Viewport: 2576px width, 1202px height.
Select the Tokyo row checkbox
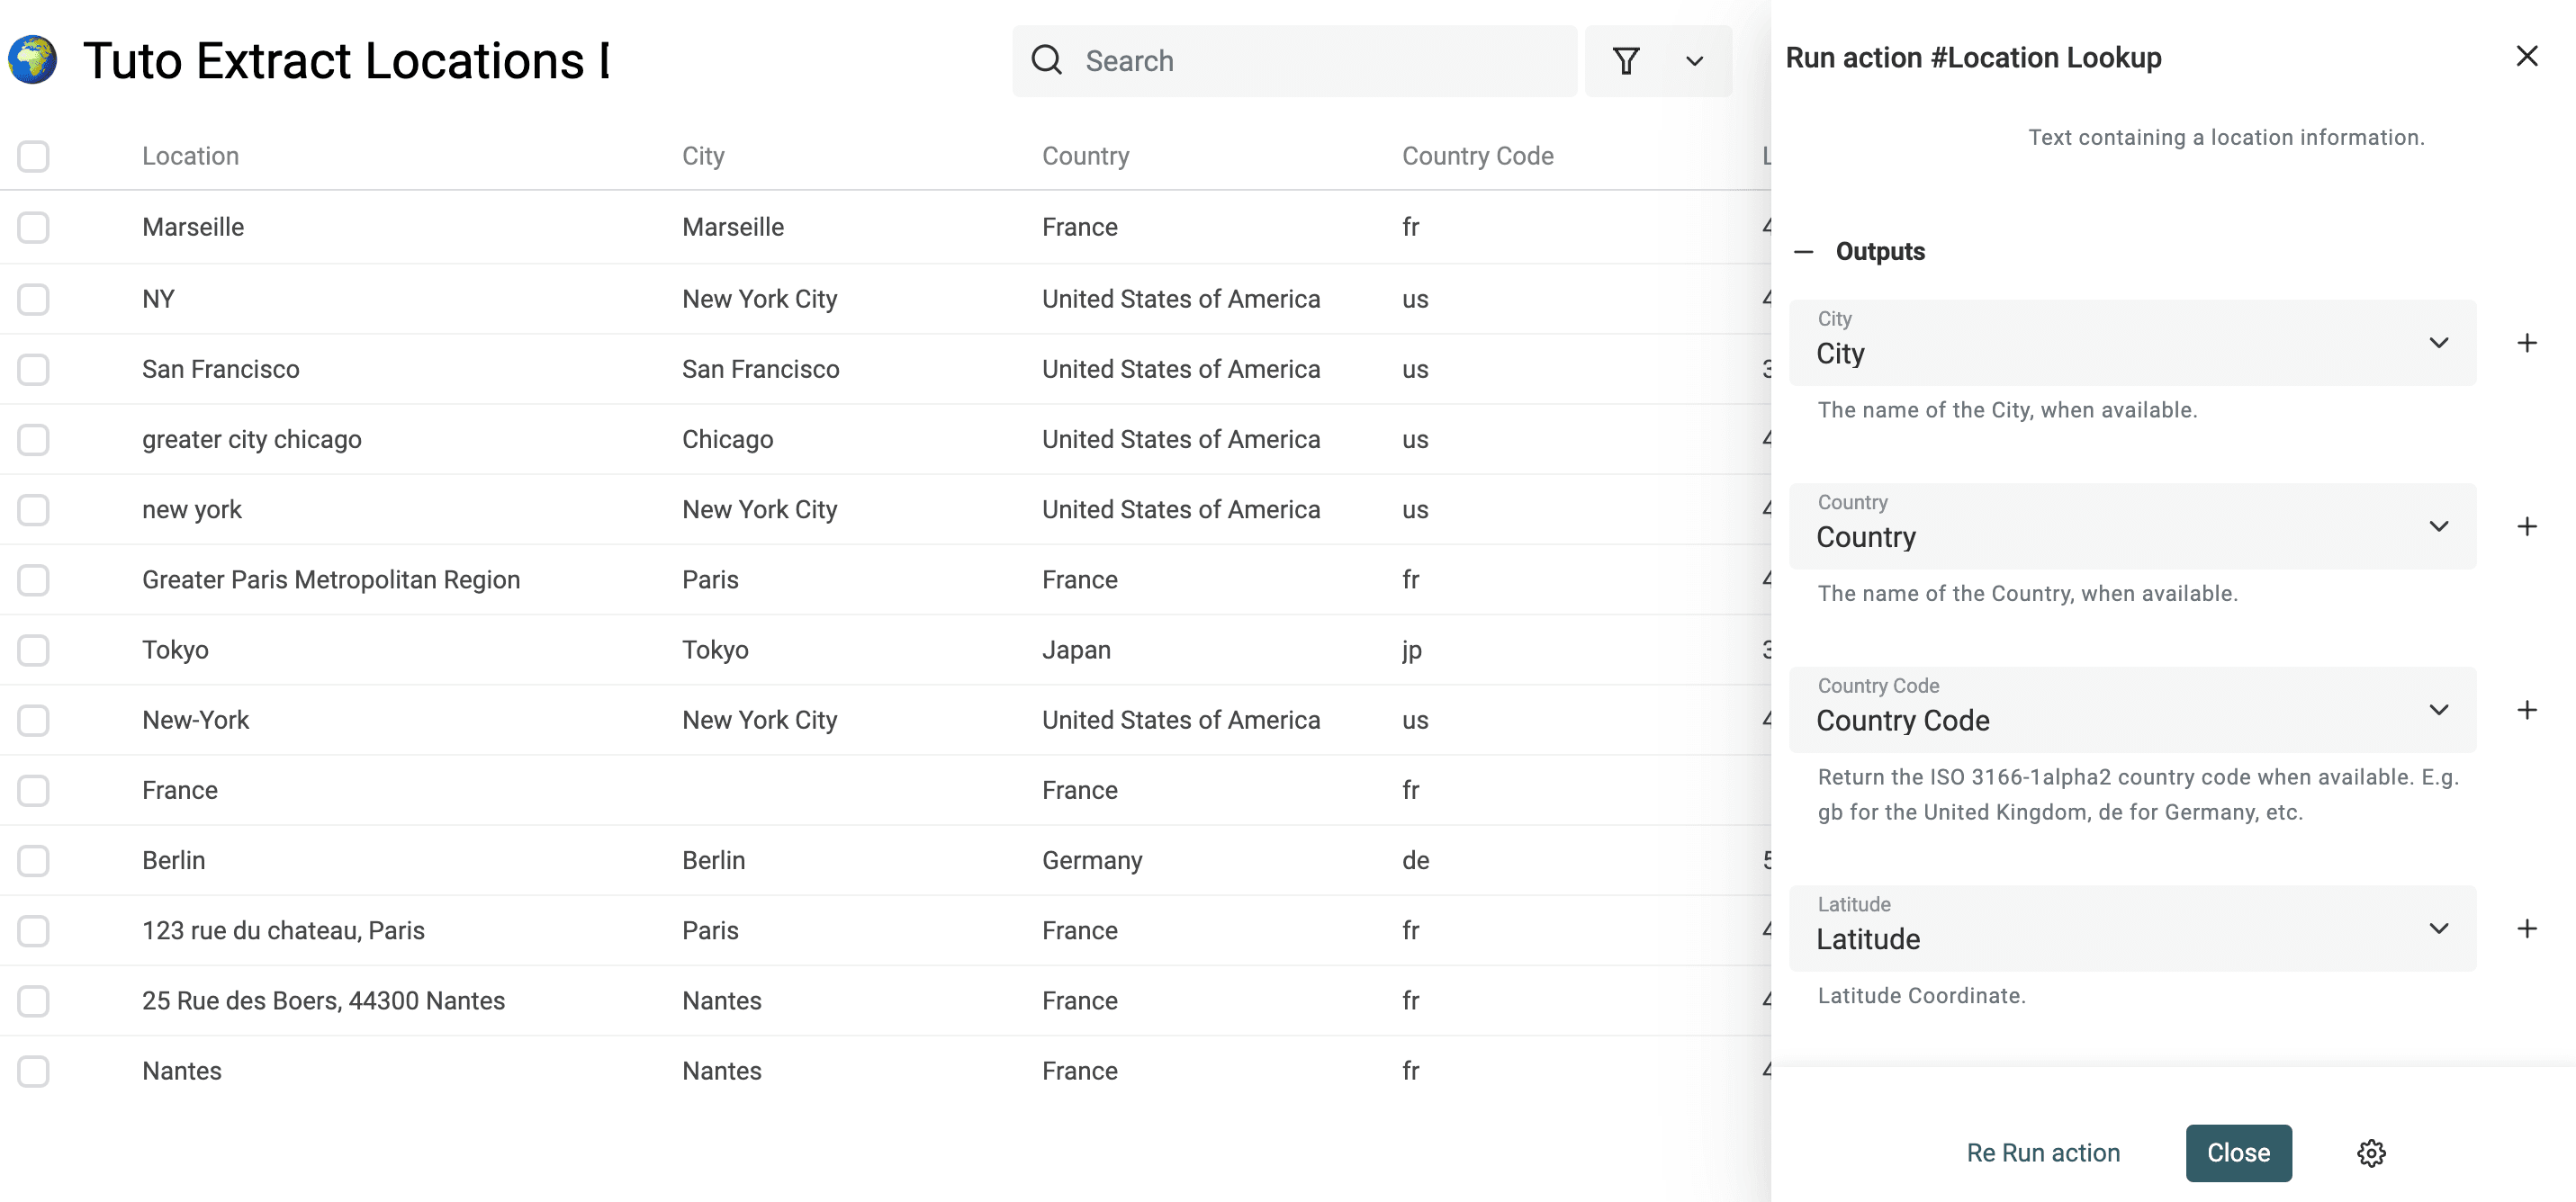click(33, 650)
